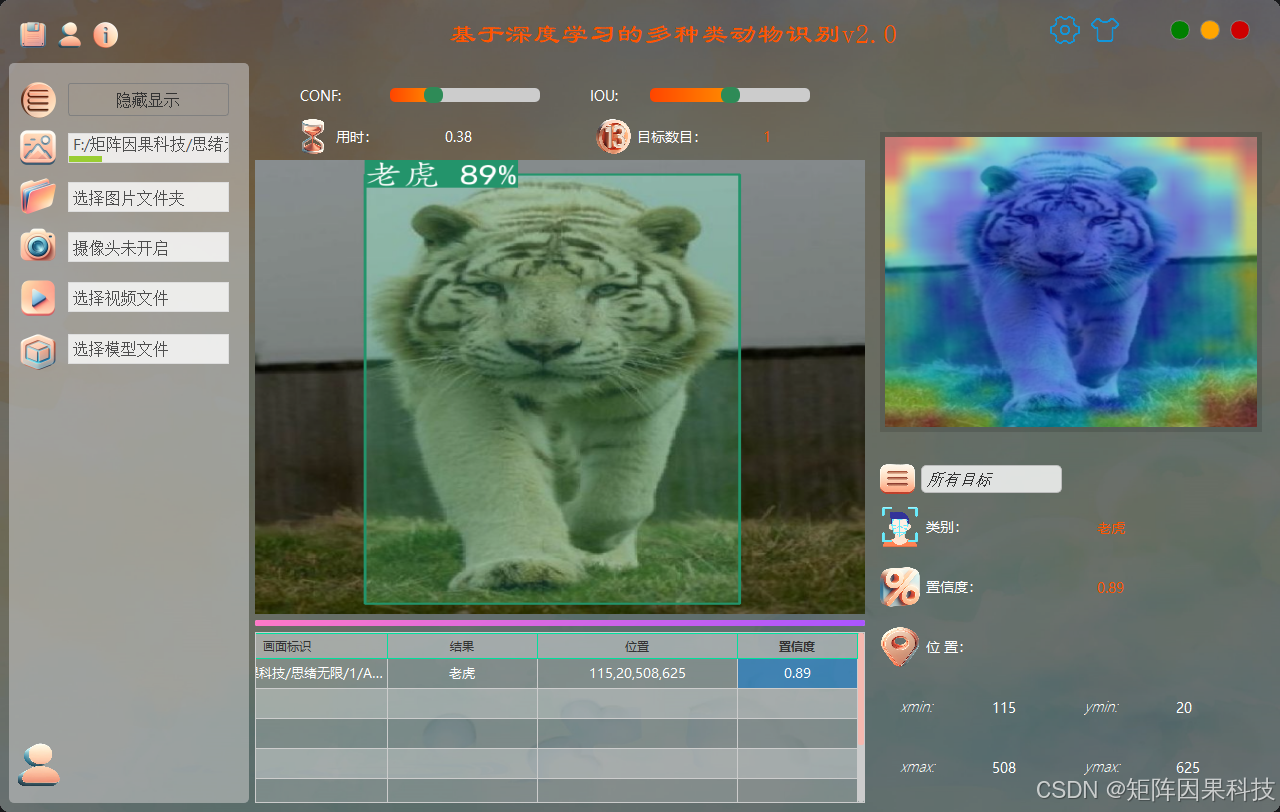This screenshot has height=812, width=1280.
Task: Click the 位置 column header
Action: pyautogui.click(x=637, y=646)
